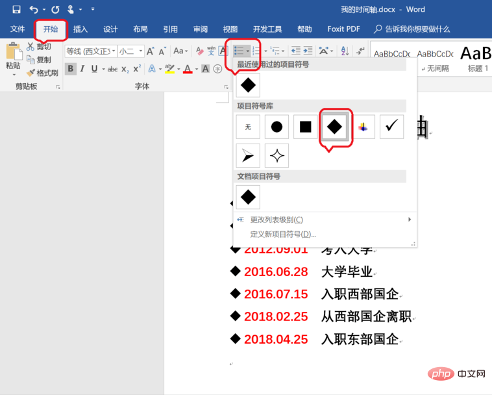Image resolution: width=492 pixels, height=395 pixels.
Task: Switch to 插入 tab
Action: [x=80, y=29]
